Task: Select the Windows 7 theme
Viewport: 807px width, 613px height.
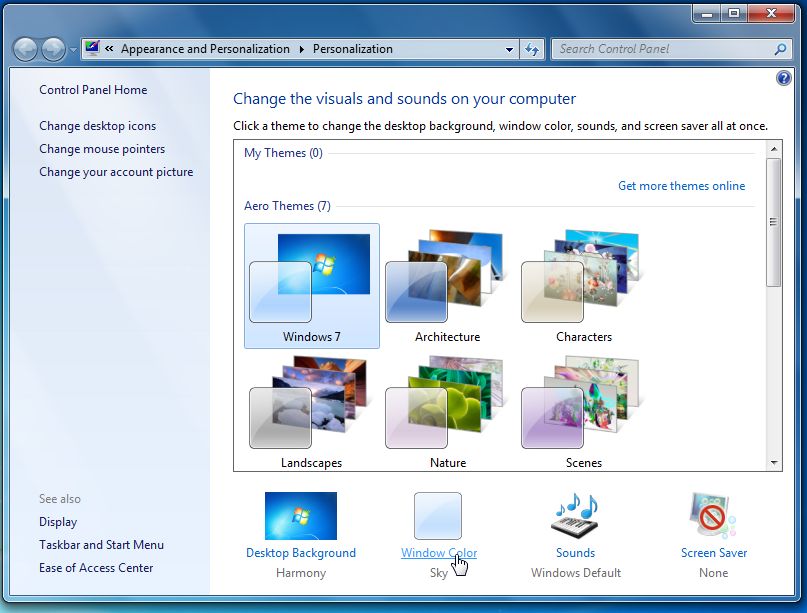Action: (x=312, y=286)
